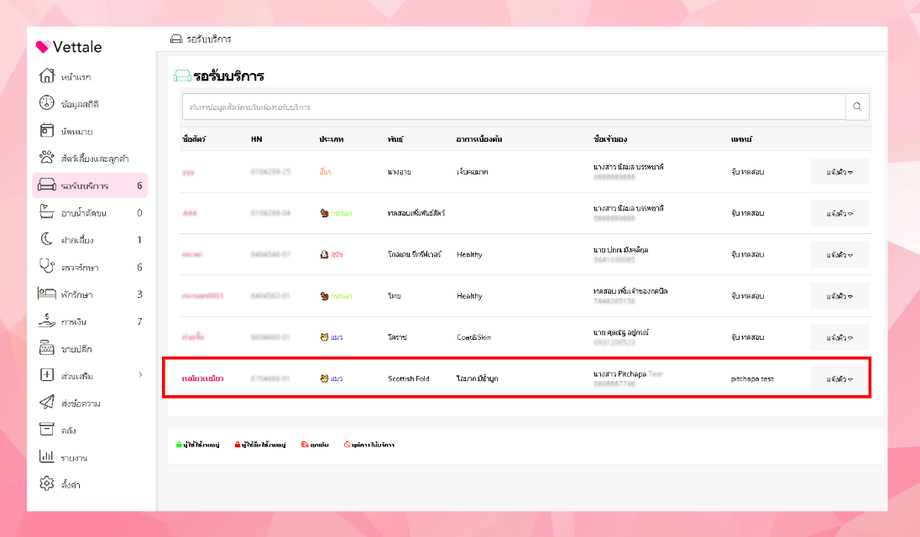Open inventory archive box icon
Viewport: 920px width, 537px height.
(46, 430)
